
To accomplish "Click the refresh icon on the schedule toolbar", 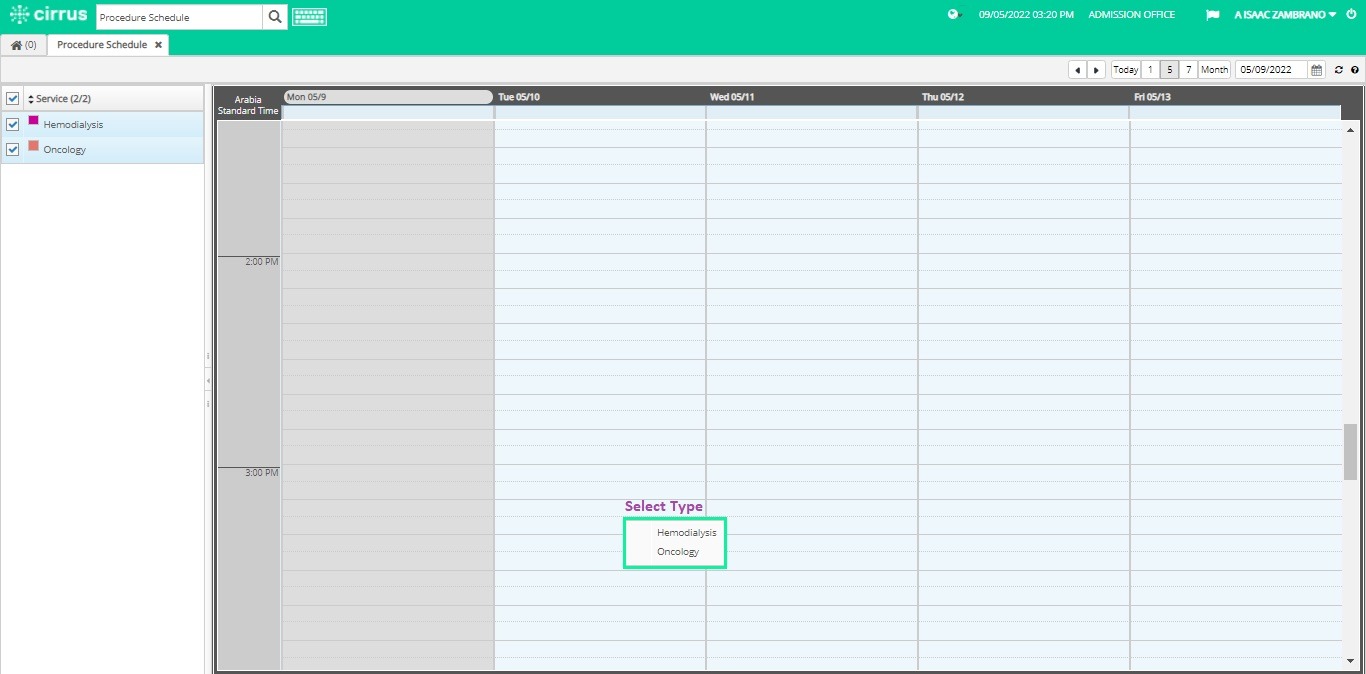I will click(1339, 69).
